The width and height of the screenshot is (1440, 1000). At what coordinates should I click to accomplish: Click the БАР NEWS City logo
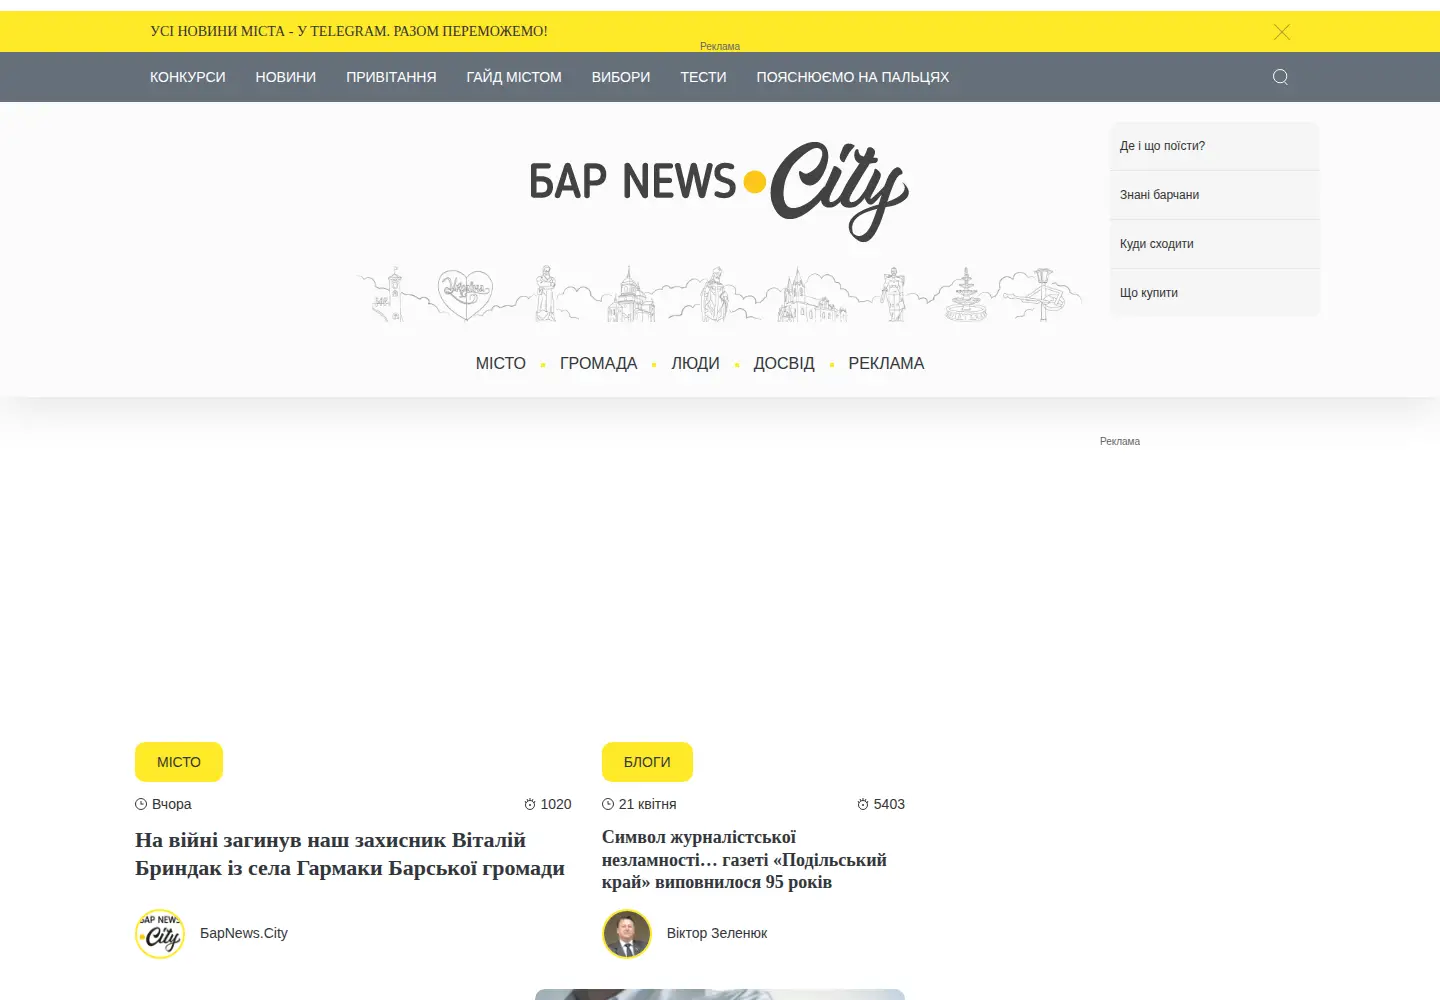719,190
